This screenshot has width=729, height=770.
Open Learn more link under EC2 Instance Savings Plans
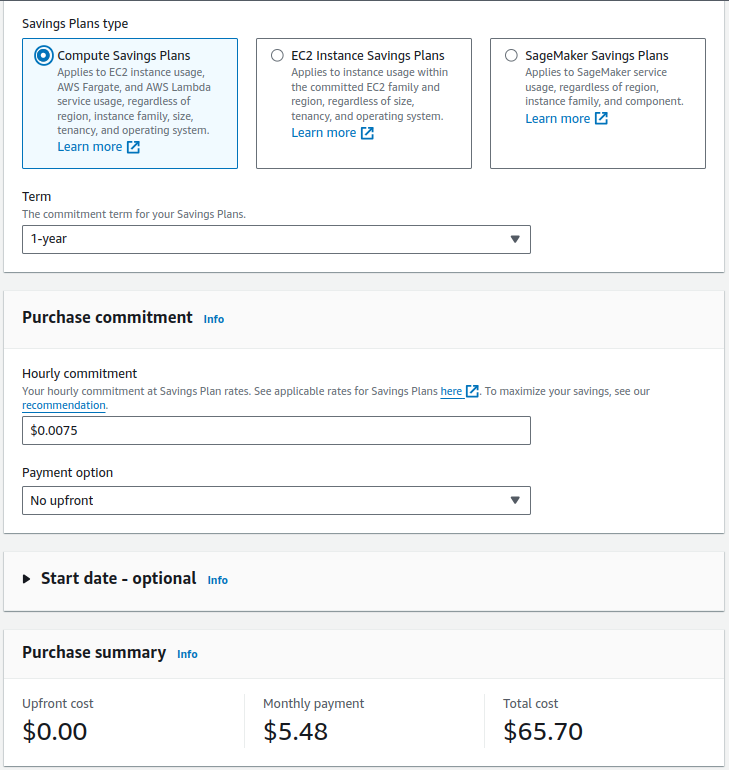click(x=332, y=133)
